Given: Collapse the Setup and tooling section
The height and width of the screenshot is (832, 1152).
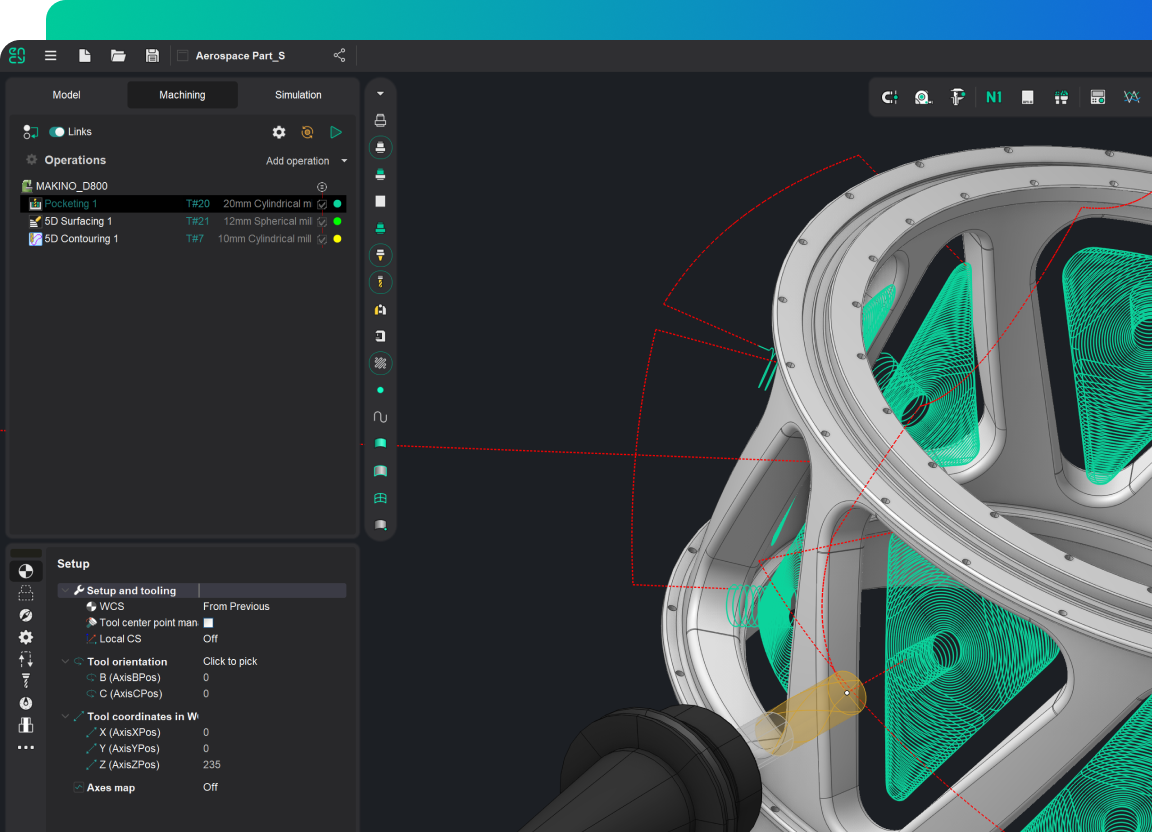Looking at the screenshot, I should pos(65,590).
